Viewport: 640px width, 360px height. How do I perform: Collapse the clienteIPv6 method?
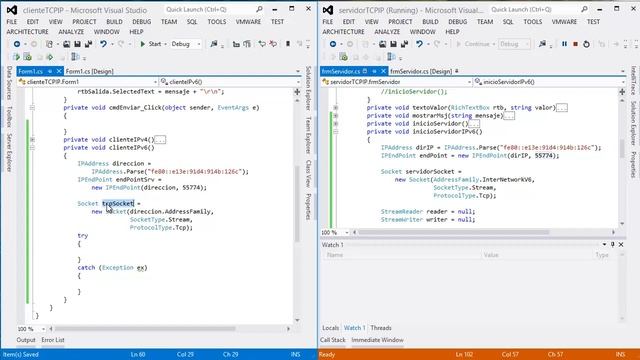[32, 148]
